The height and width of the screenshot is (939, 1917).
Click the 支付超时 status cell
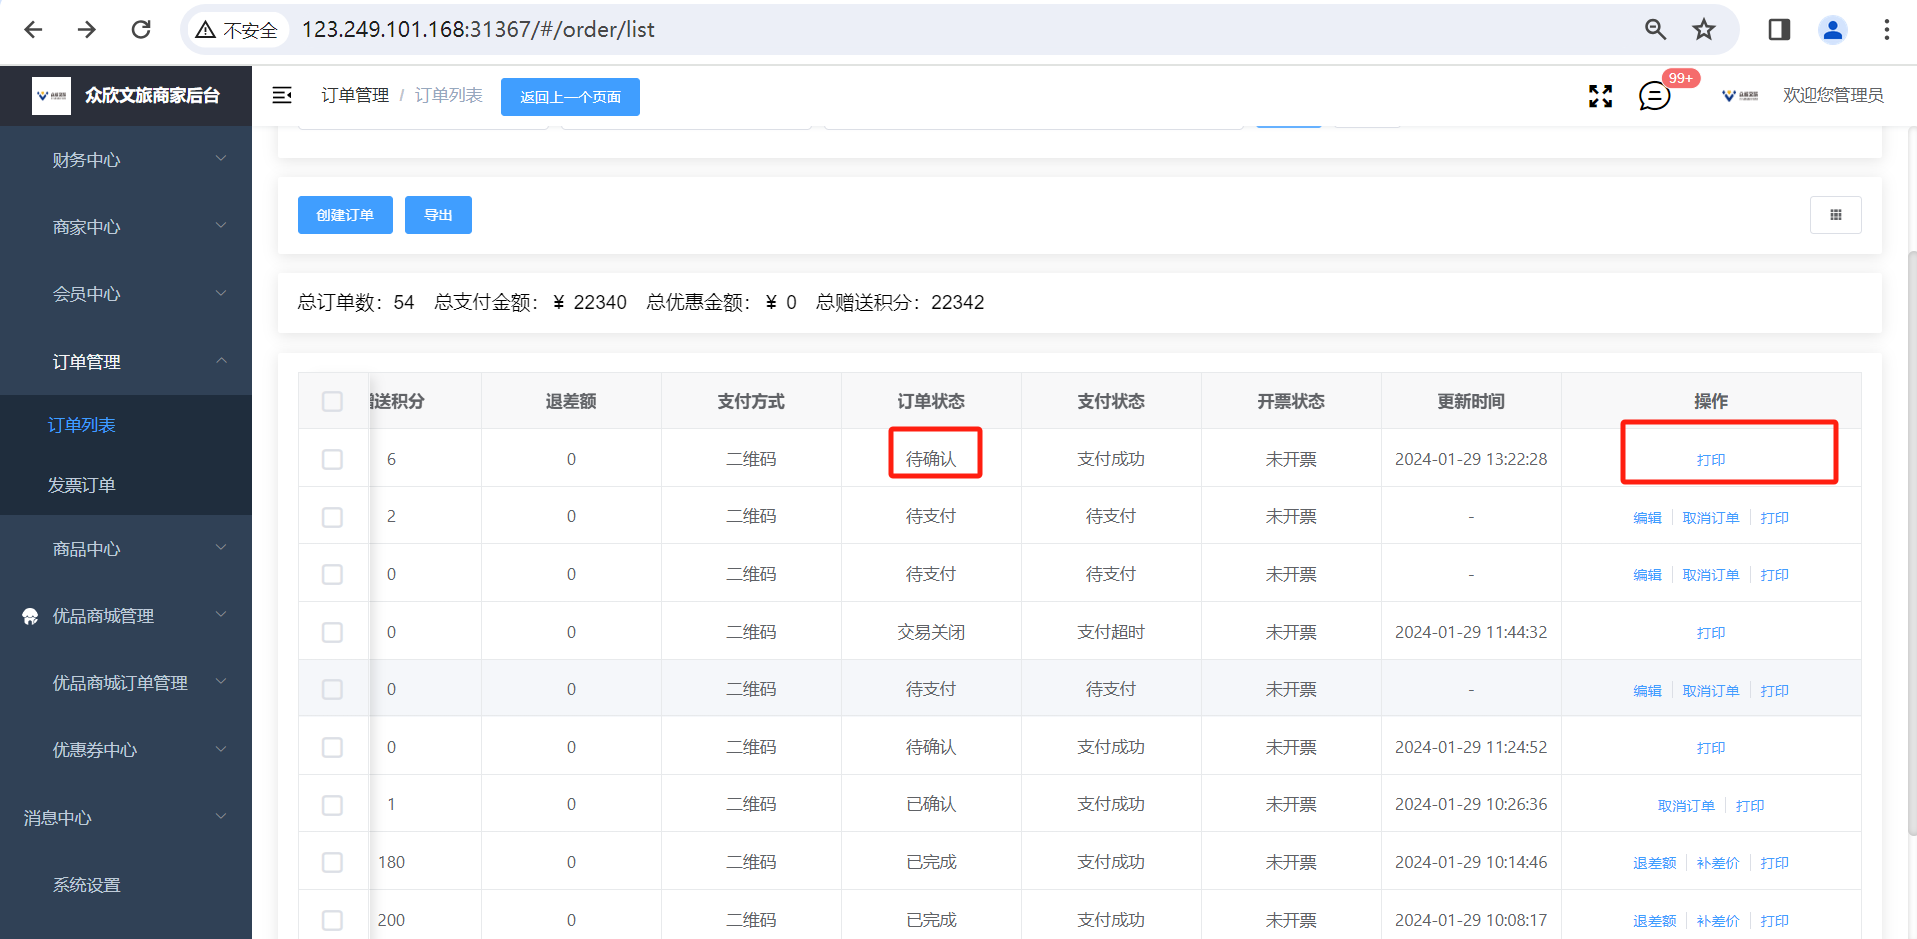click(x=1111, y=632)
